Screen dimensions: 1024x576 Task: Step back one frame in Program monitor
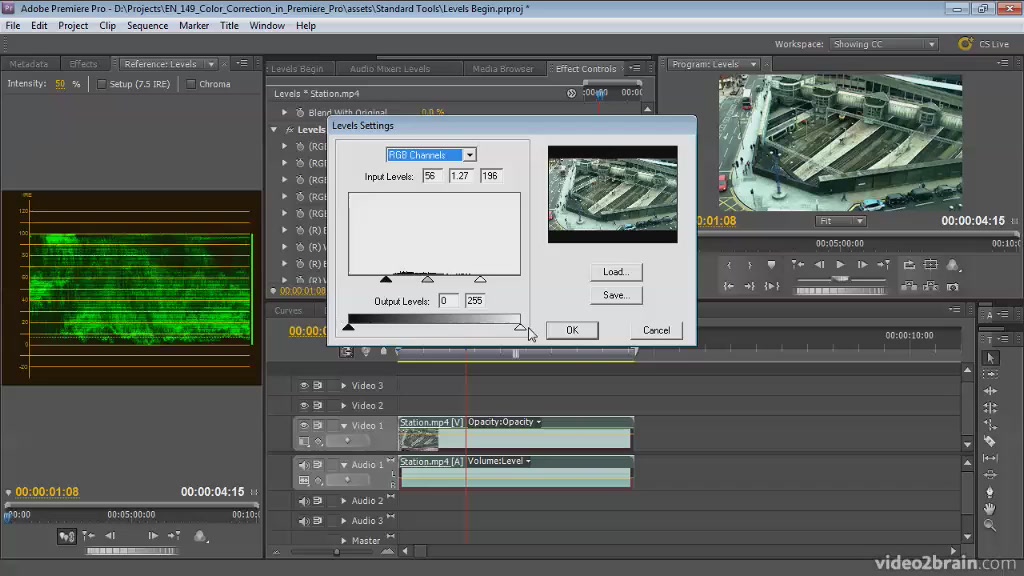pyautogui.click(x=819, y=264)
